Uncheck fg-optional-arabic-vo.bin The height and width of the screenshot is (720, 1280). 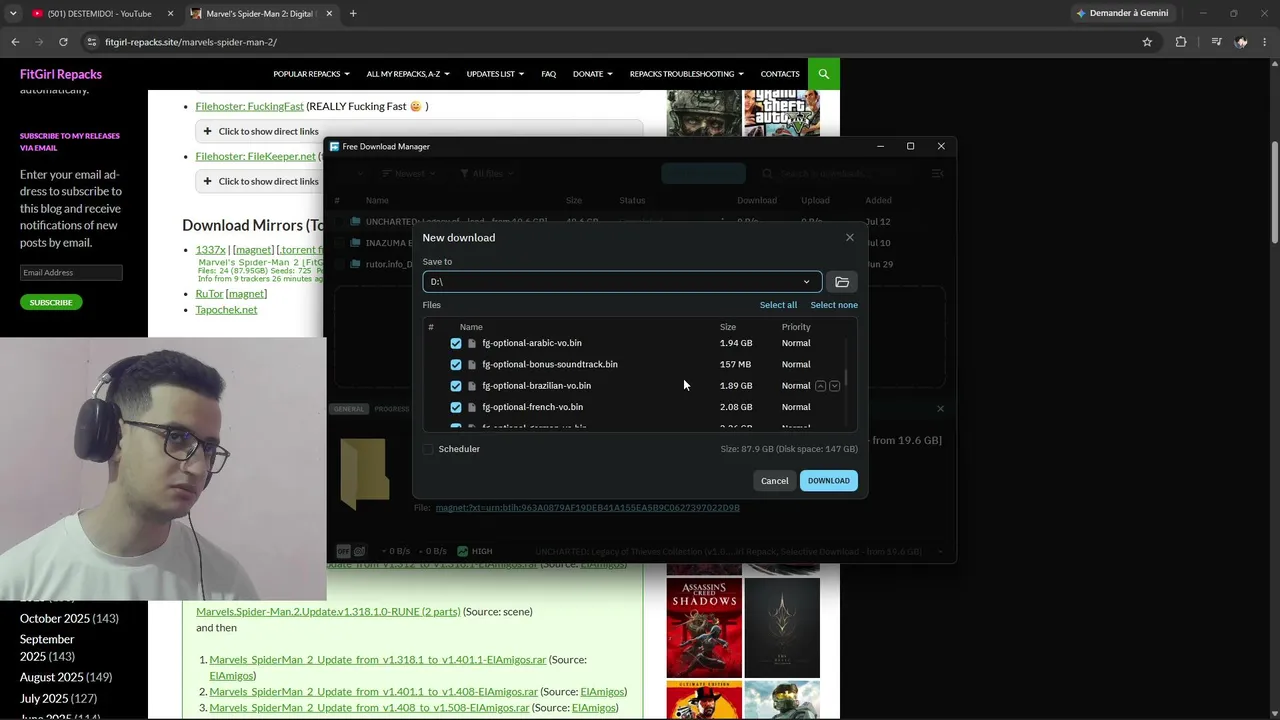click(456, 343)
